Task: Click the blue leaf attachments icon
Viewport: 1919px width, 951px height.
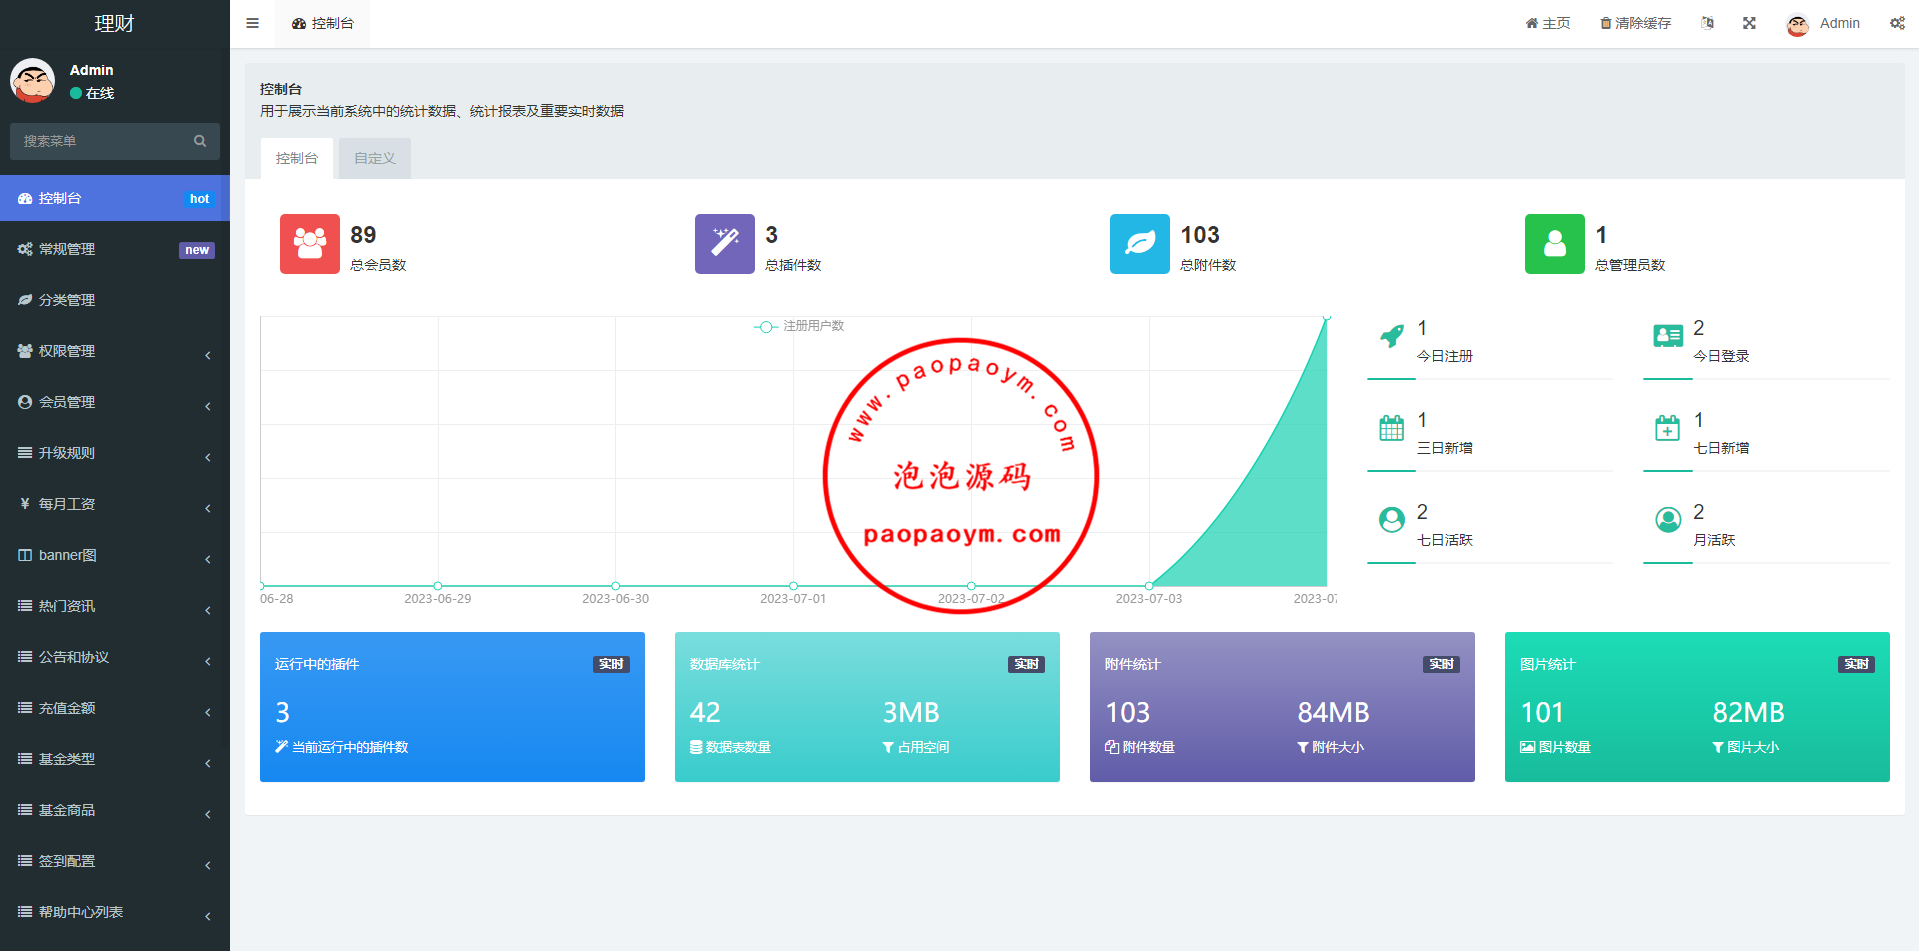Action: pyautogui.click(x=1139, y=244)
